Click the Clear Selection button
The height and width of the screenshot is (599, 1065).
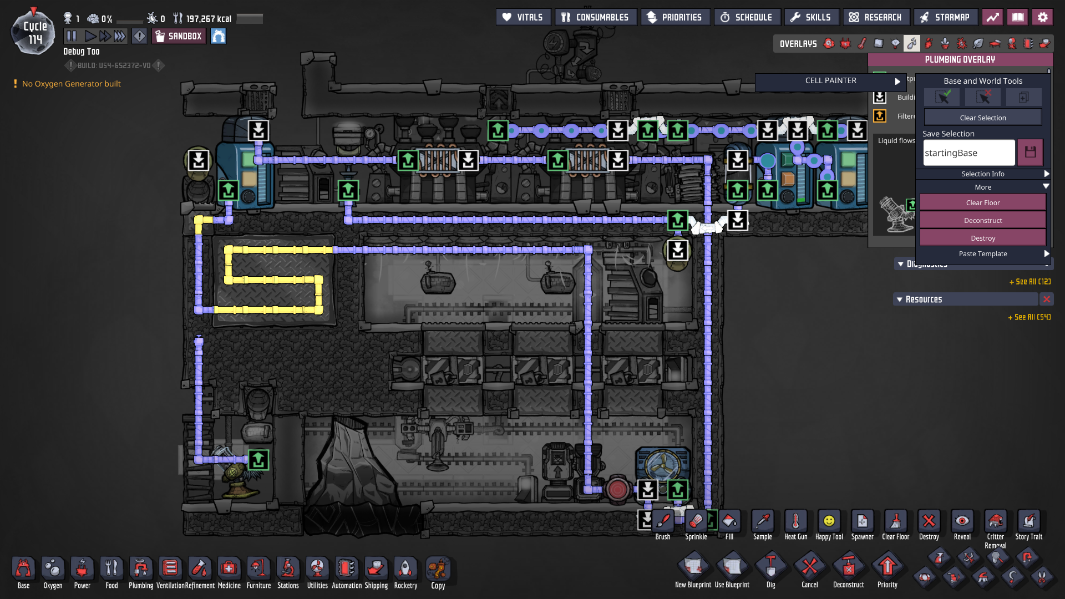point(983,117)
